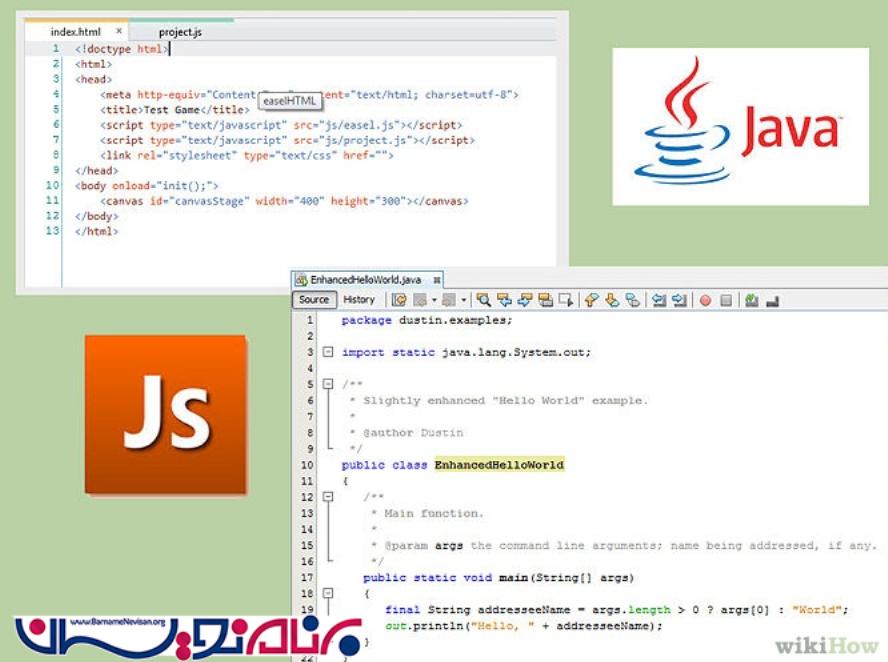Open the Back history dropdown arrow
888x662 pixels.
(x=434, y=300)
